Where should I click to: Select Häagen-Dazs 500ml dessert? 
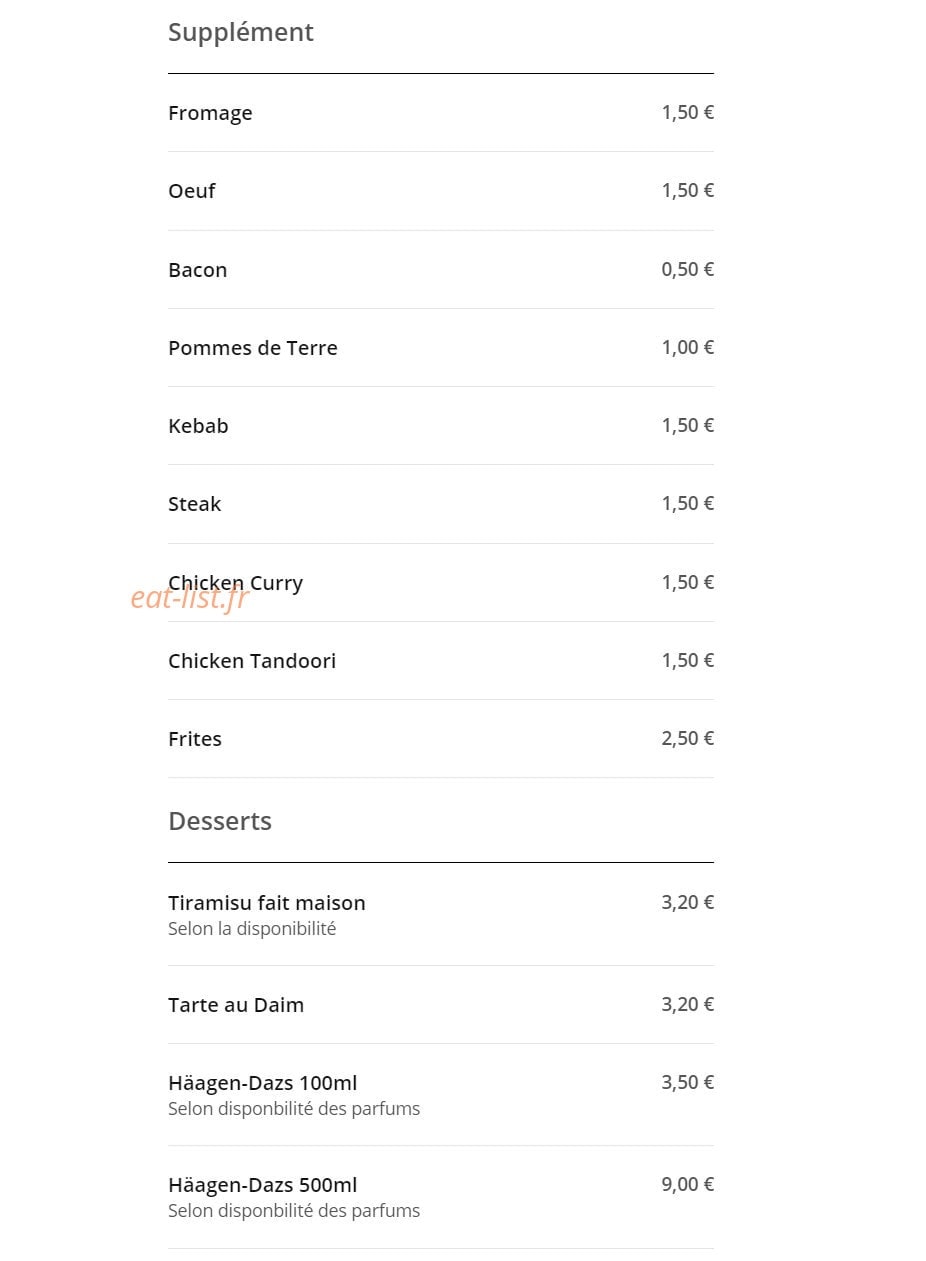tap(441, 1196)
